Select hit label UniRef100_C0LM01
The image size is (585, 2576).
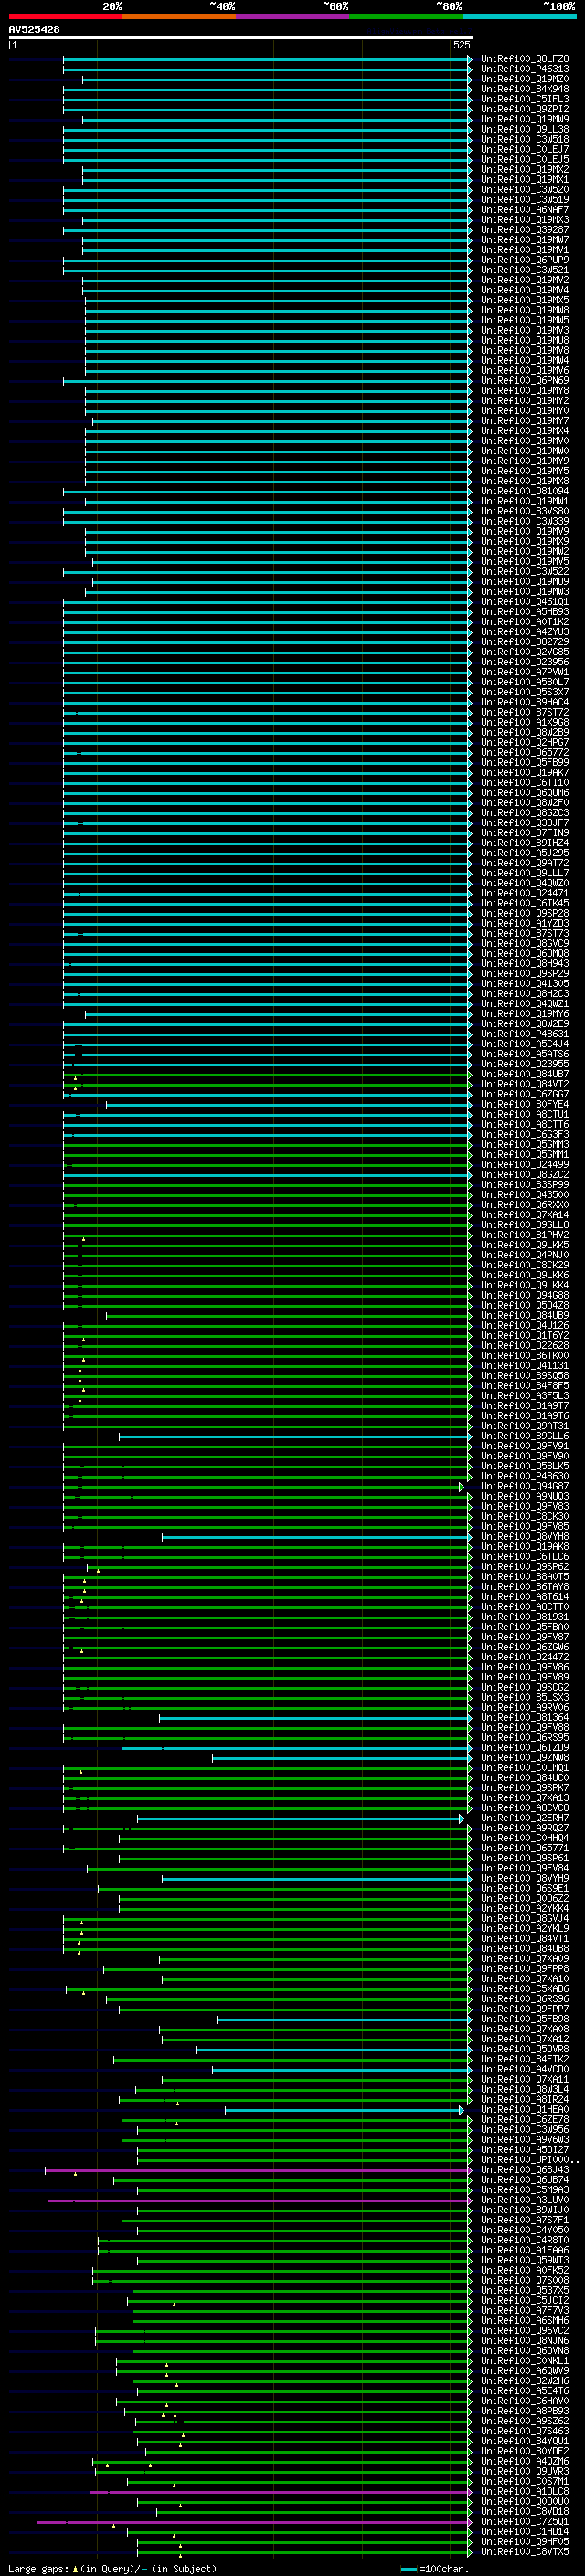pos(525,1768)
